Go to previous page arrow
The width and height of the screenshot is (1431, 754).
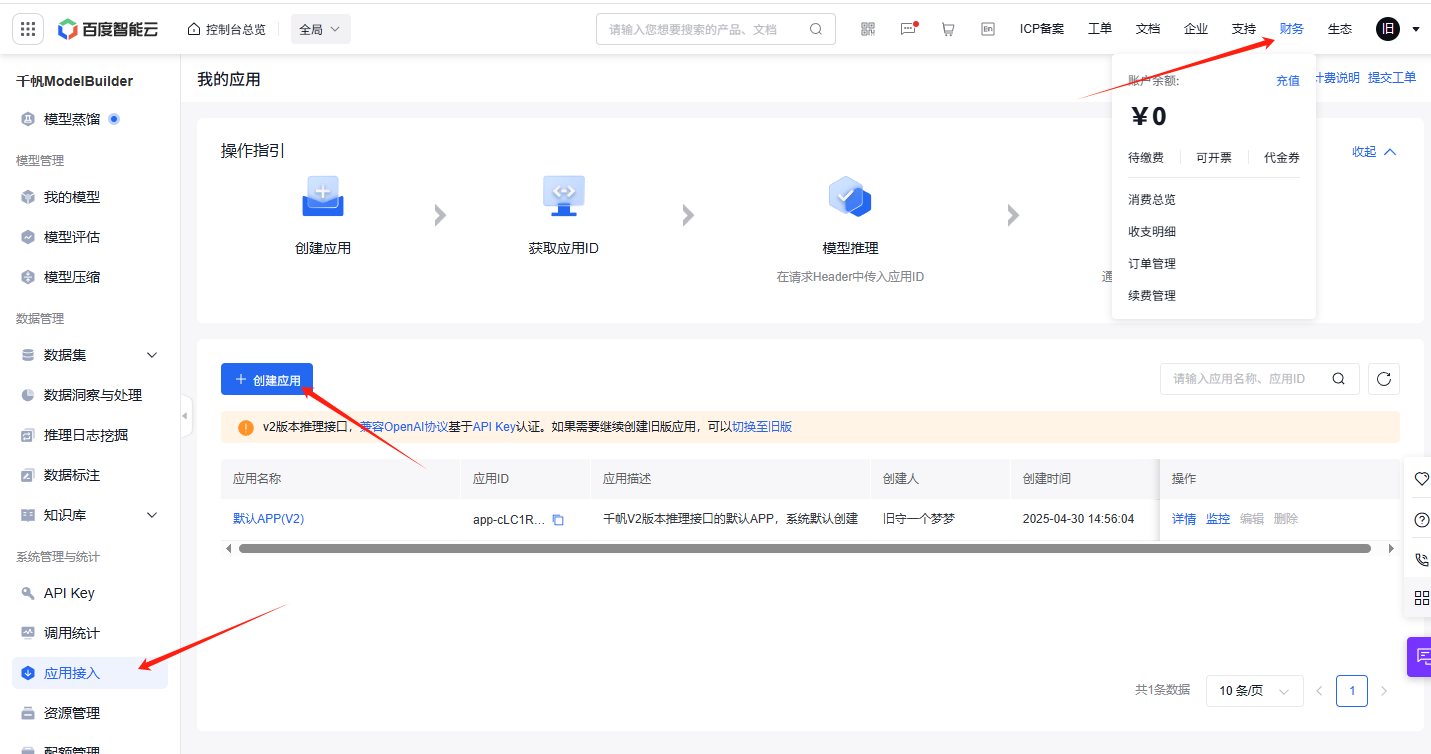pos(1320,691)
